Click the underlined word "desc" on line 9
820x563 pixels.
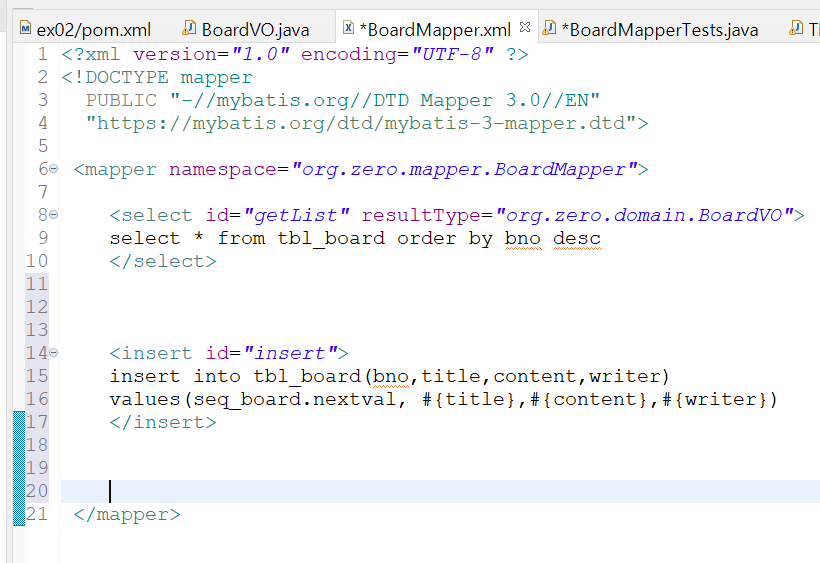click(577, 238)
